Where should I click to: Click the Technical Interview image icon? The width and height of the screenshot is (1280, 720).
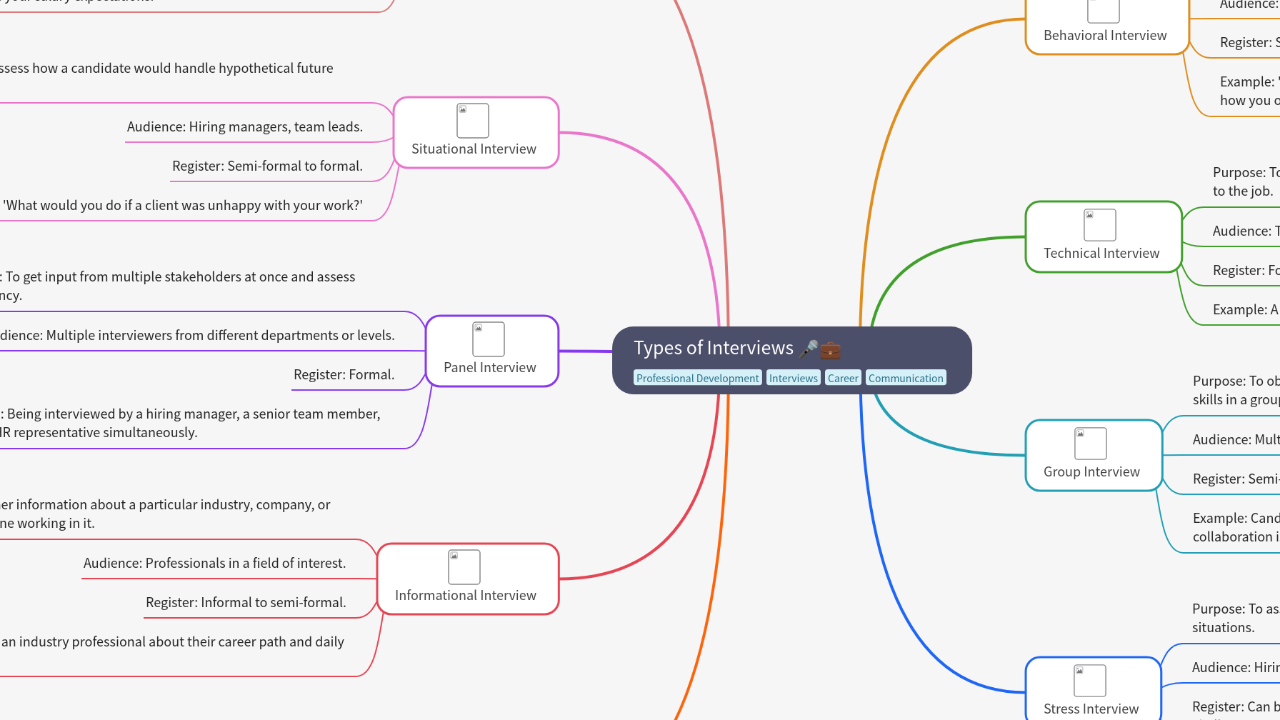point(1100,225)
